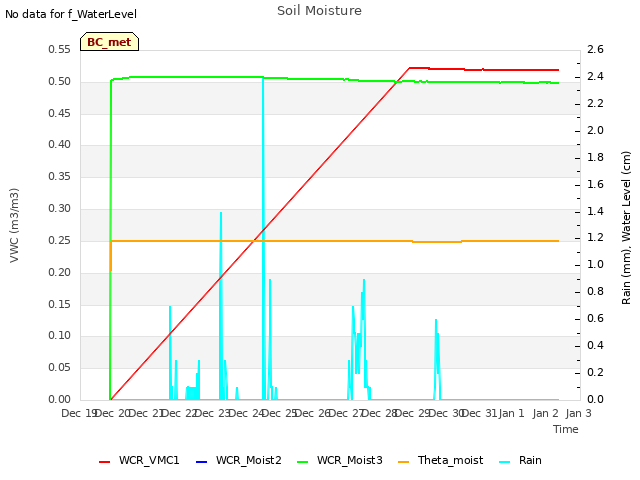This screenshot has height=480, width=640.
Task: Click the Time axis label
Action: (x=565, y=429)
